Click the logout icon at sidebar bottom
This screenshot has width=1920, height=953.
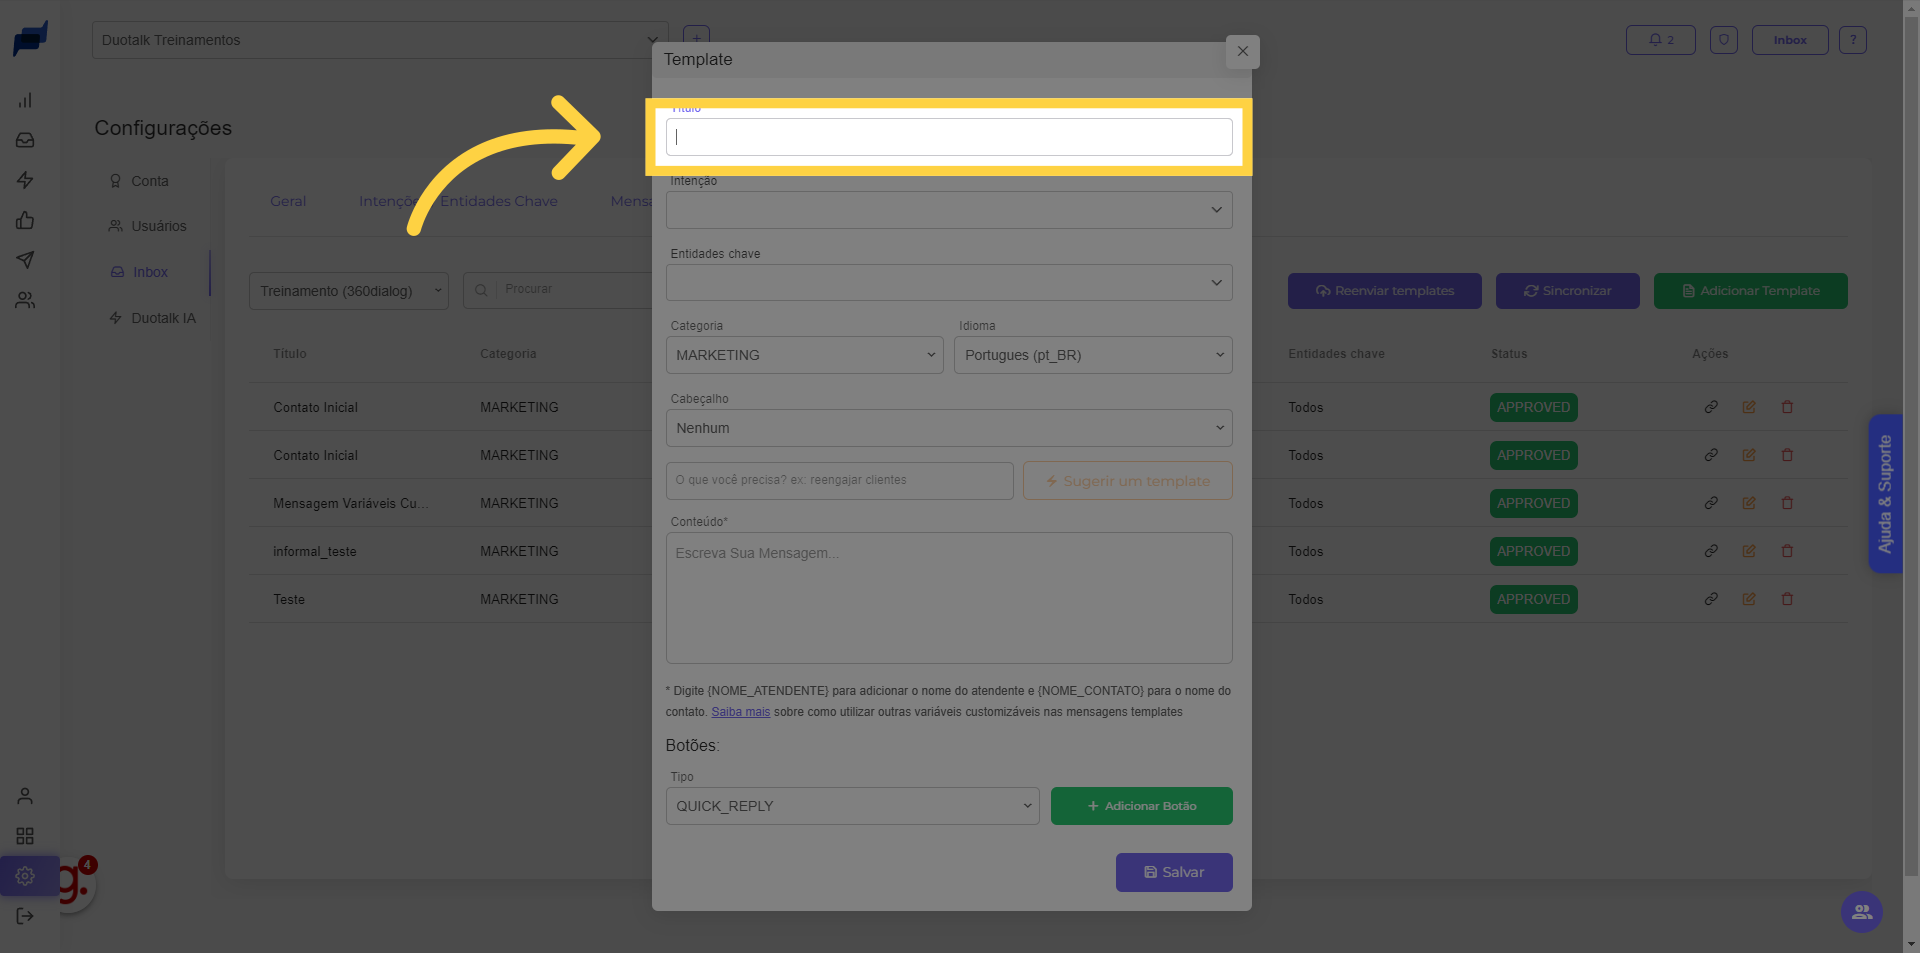[x=25, y=916]
